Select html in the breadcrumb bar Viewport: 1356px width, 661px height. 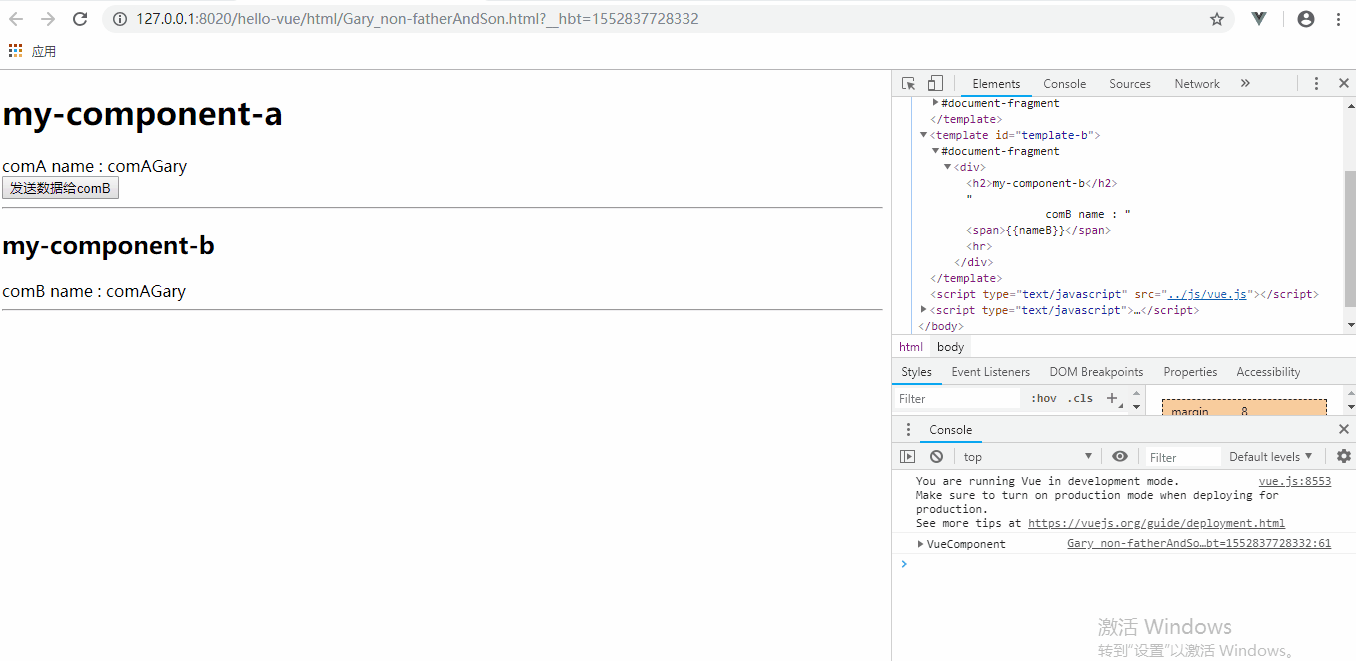click(911, 347)
